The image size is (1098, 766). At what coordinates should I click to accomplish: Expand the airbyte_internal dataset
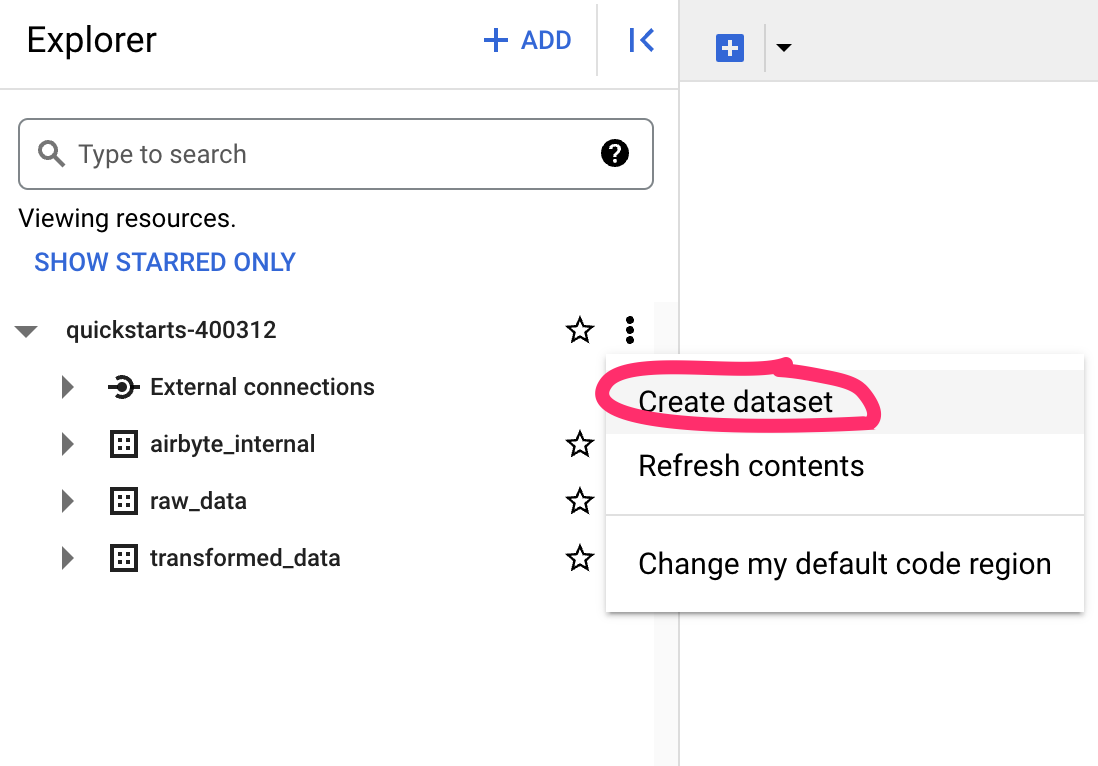click(x=67, y=444)
